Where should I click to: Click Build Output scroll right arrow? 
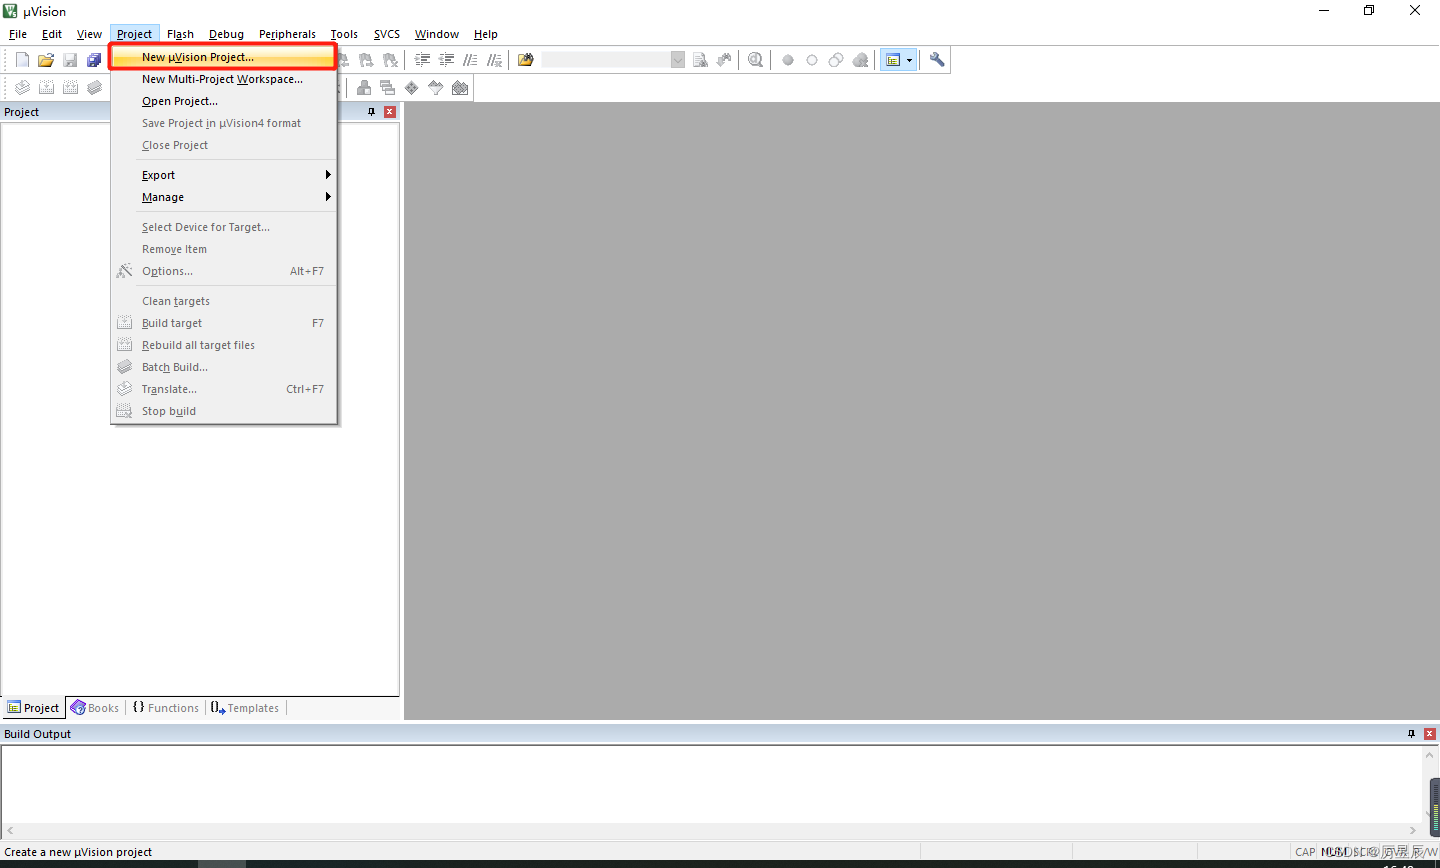click(x=1413, y=831)
